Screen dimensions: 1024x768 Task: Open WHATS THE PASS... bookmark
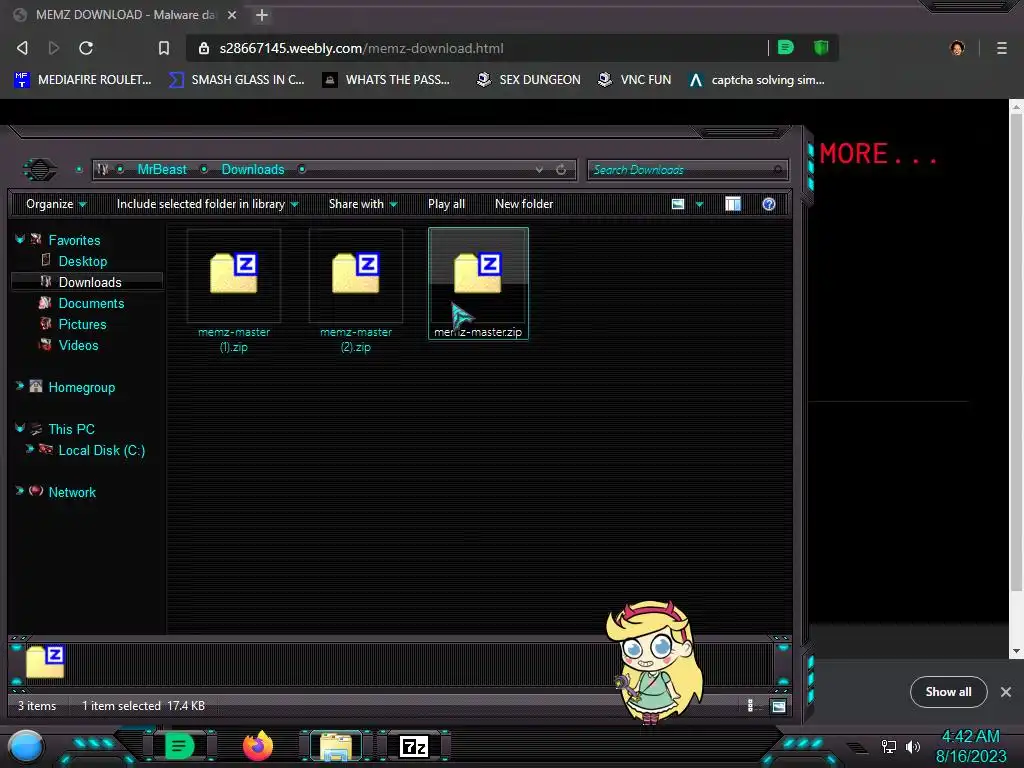(x=386, y=80)
